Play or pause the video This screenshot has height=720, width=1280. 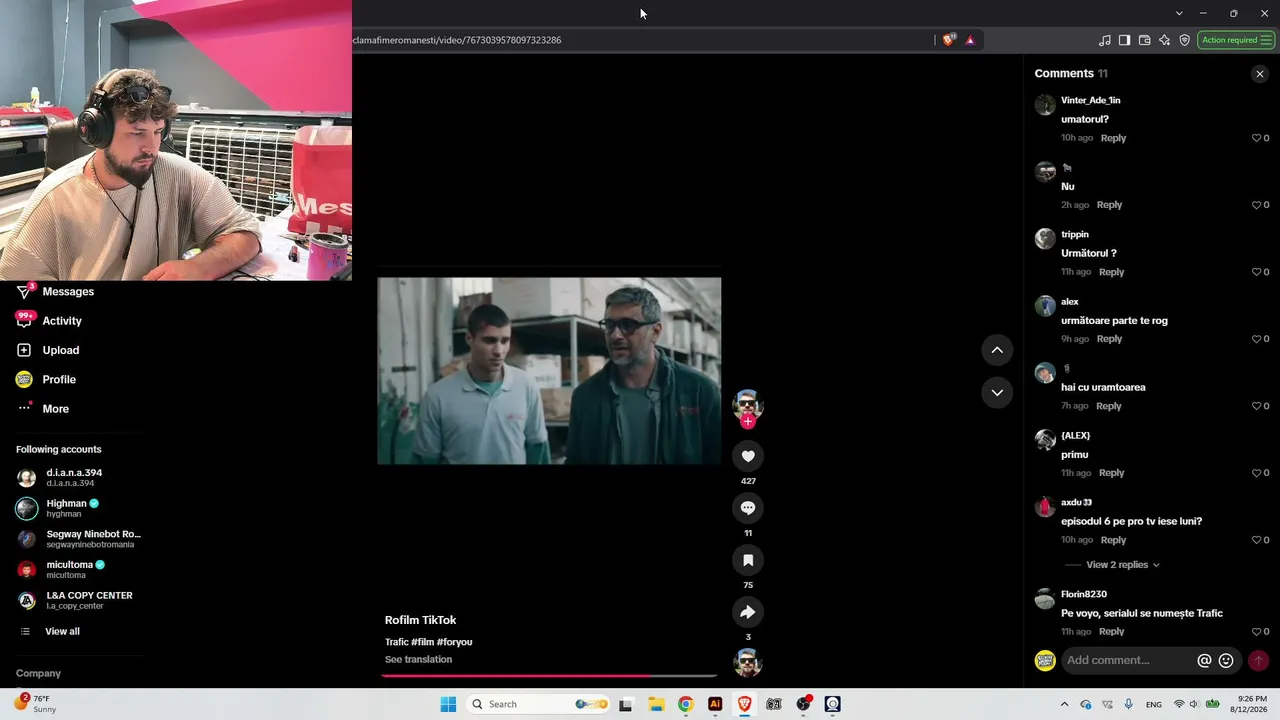pyautogui.click(x=549, y=371)
